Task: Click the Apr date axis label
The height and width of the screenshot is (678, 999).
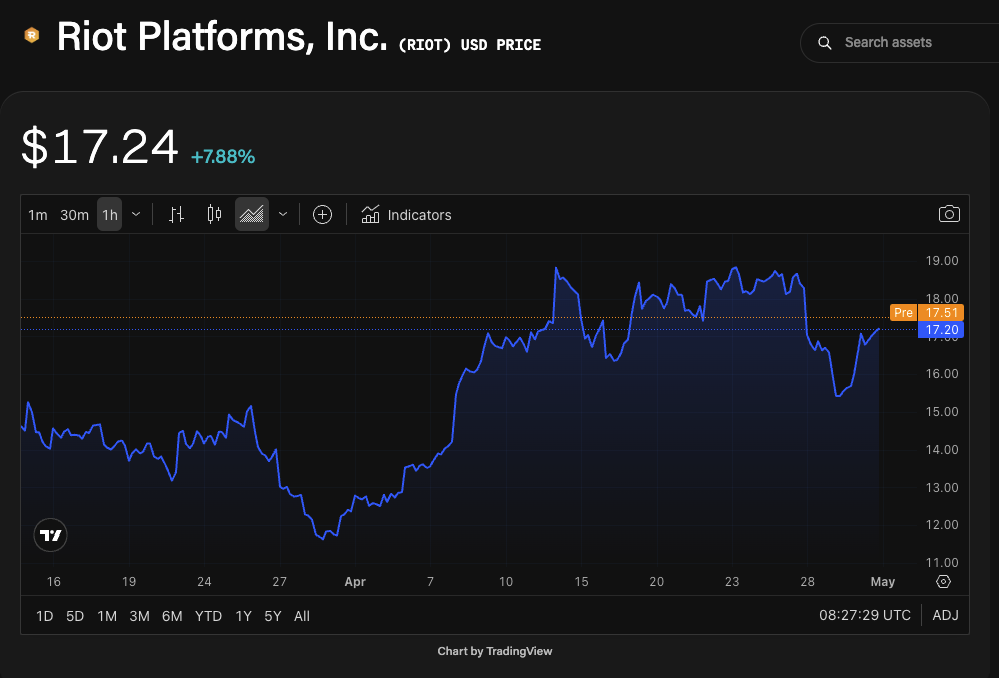Action: (355, 582)
